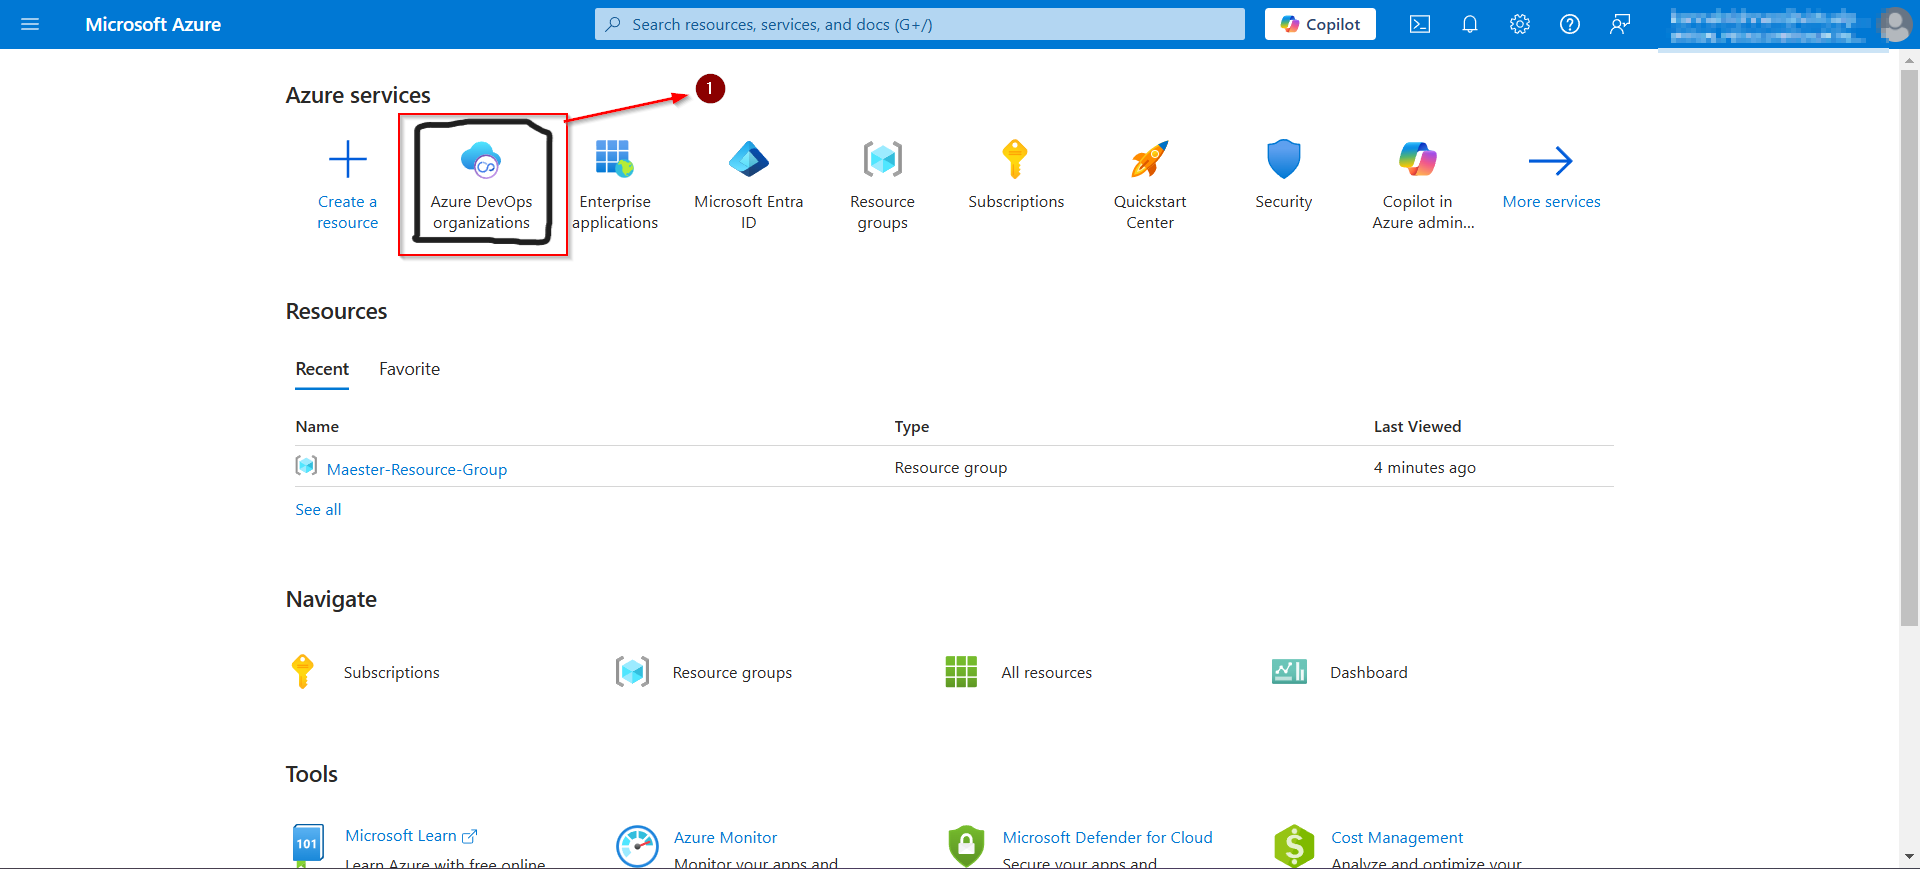The image size is (1920, 869).
Task: Click the Maester-Resource-Group row icon
Action: click(x=306, y=466)
